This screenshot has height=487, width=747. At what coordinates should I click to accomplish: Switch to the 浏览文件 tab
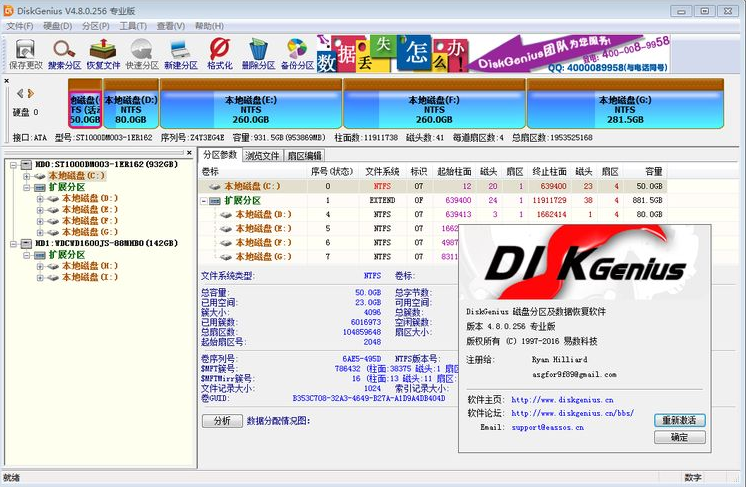[x=263, y=156]
